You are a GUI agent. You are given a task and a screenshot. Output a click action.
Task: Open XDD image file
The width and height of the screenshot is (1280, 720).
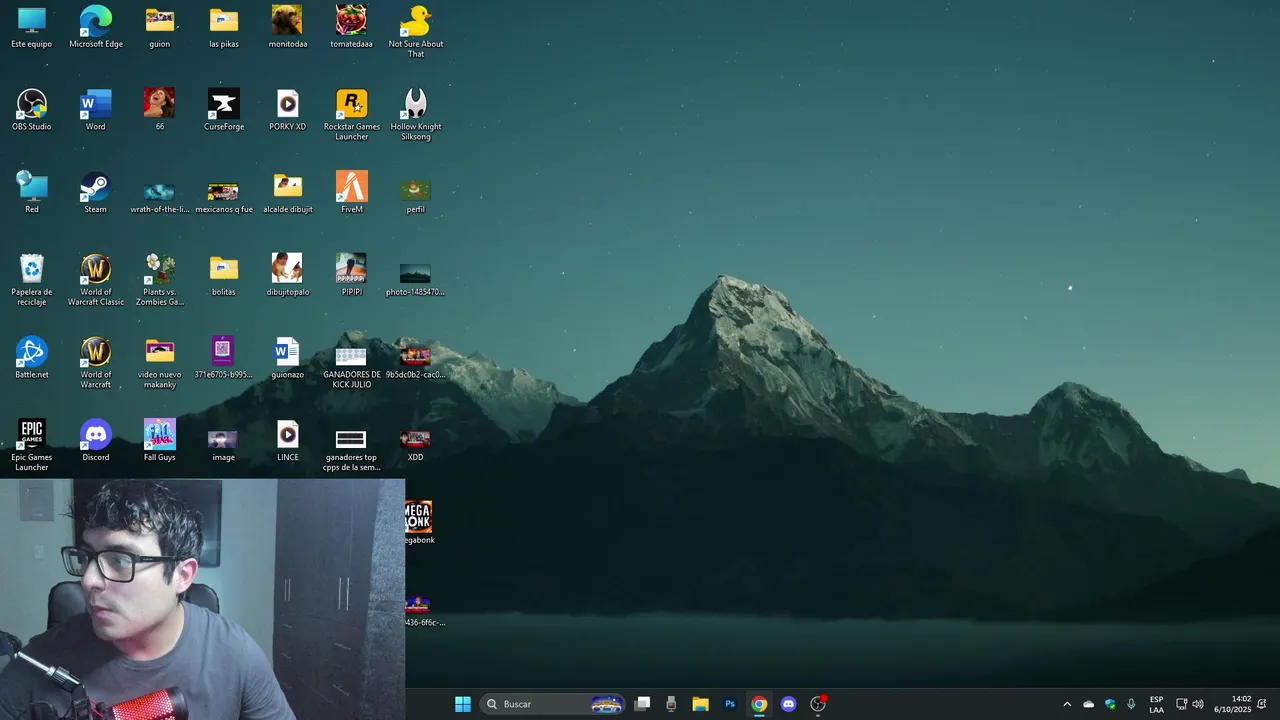(416, 445)
